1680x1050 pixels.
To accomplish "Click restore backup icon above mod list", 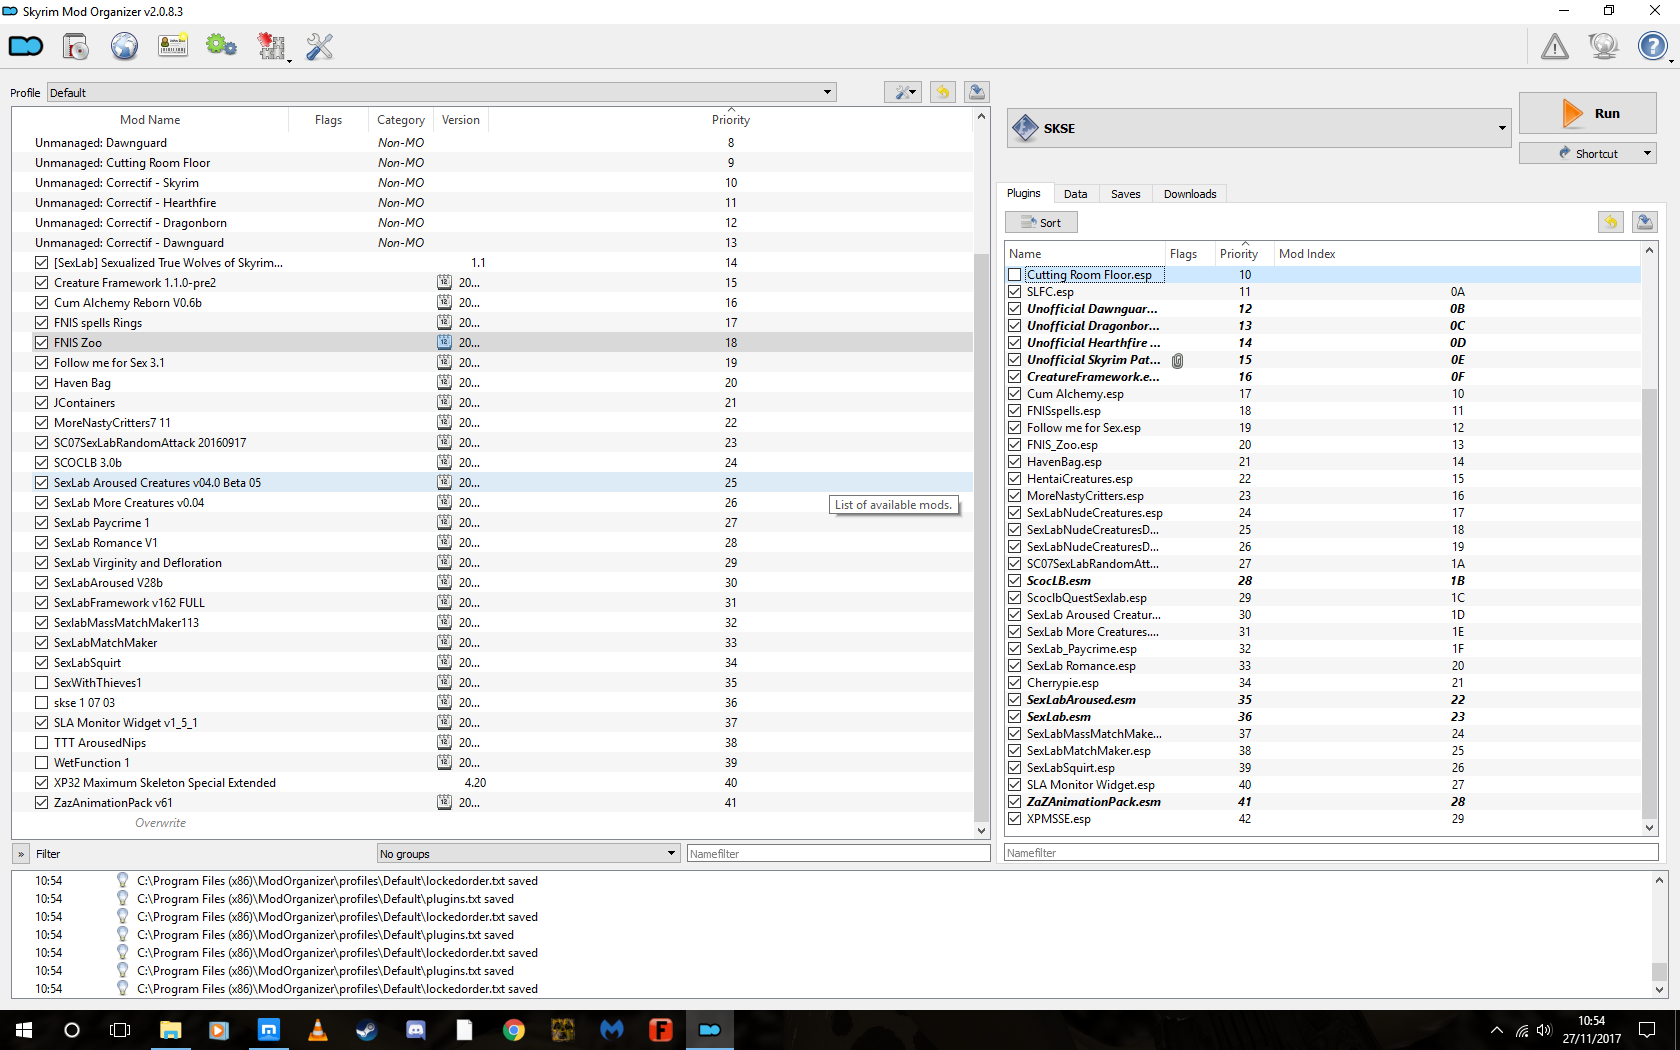I will coord(942,92).
